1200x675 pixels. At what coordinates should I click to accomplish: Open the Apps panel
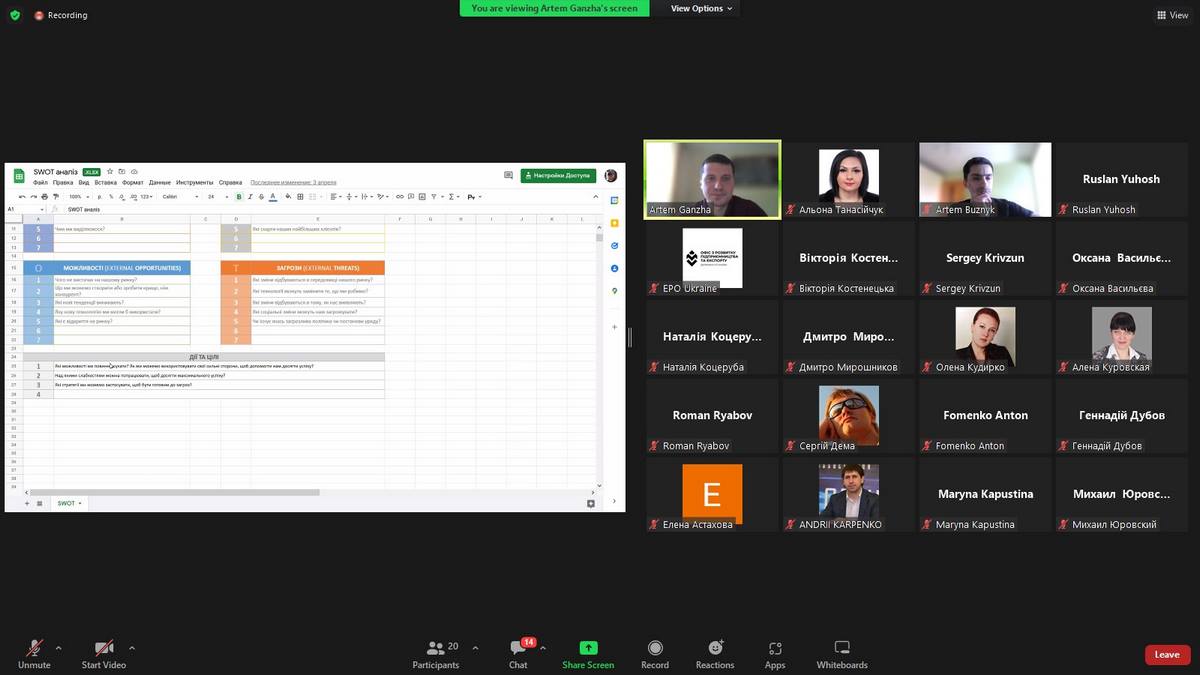point(775,648)
